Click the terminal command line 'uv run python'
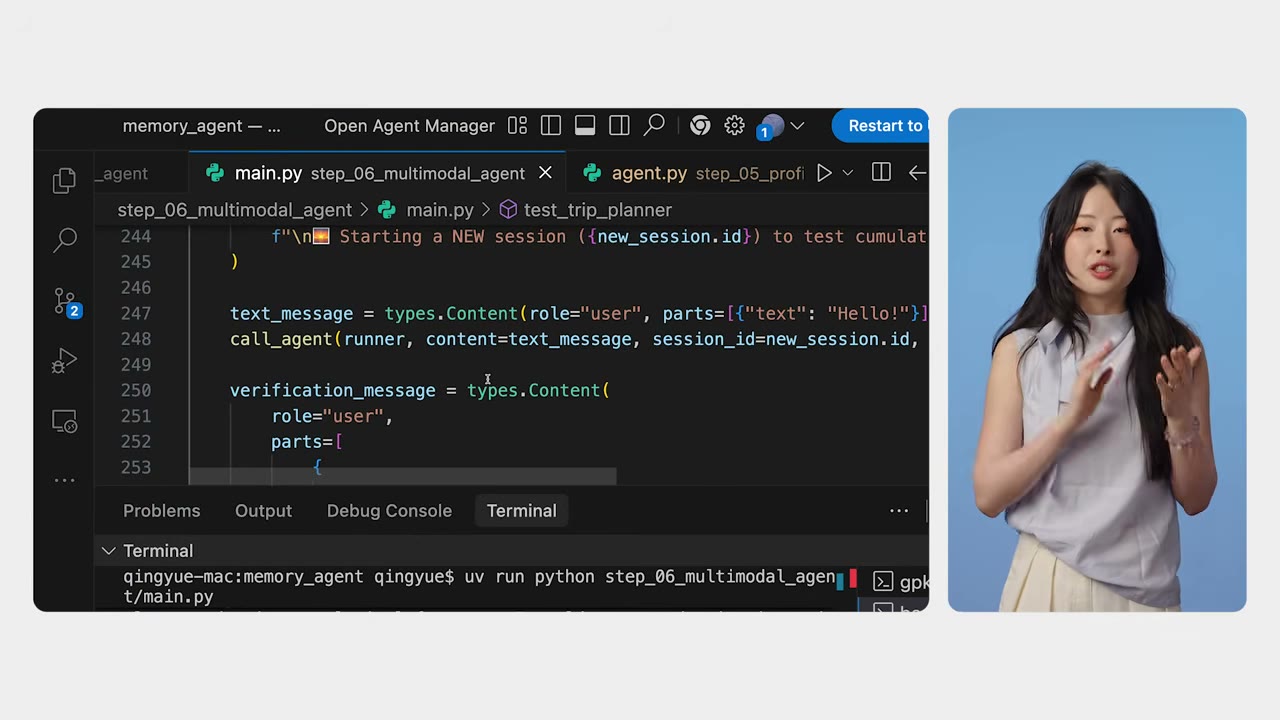This screenshot has height=720, width=1280. tap(530, 577)
